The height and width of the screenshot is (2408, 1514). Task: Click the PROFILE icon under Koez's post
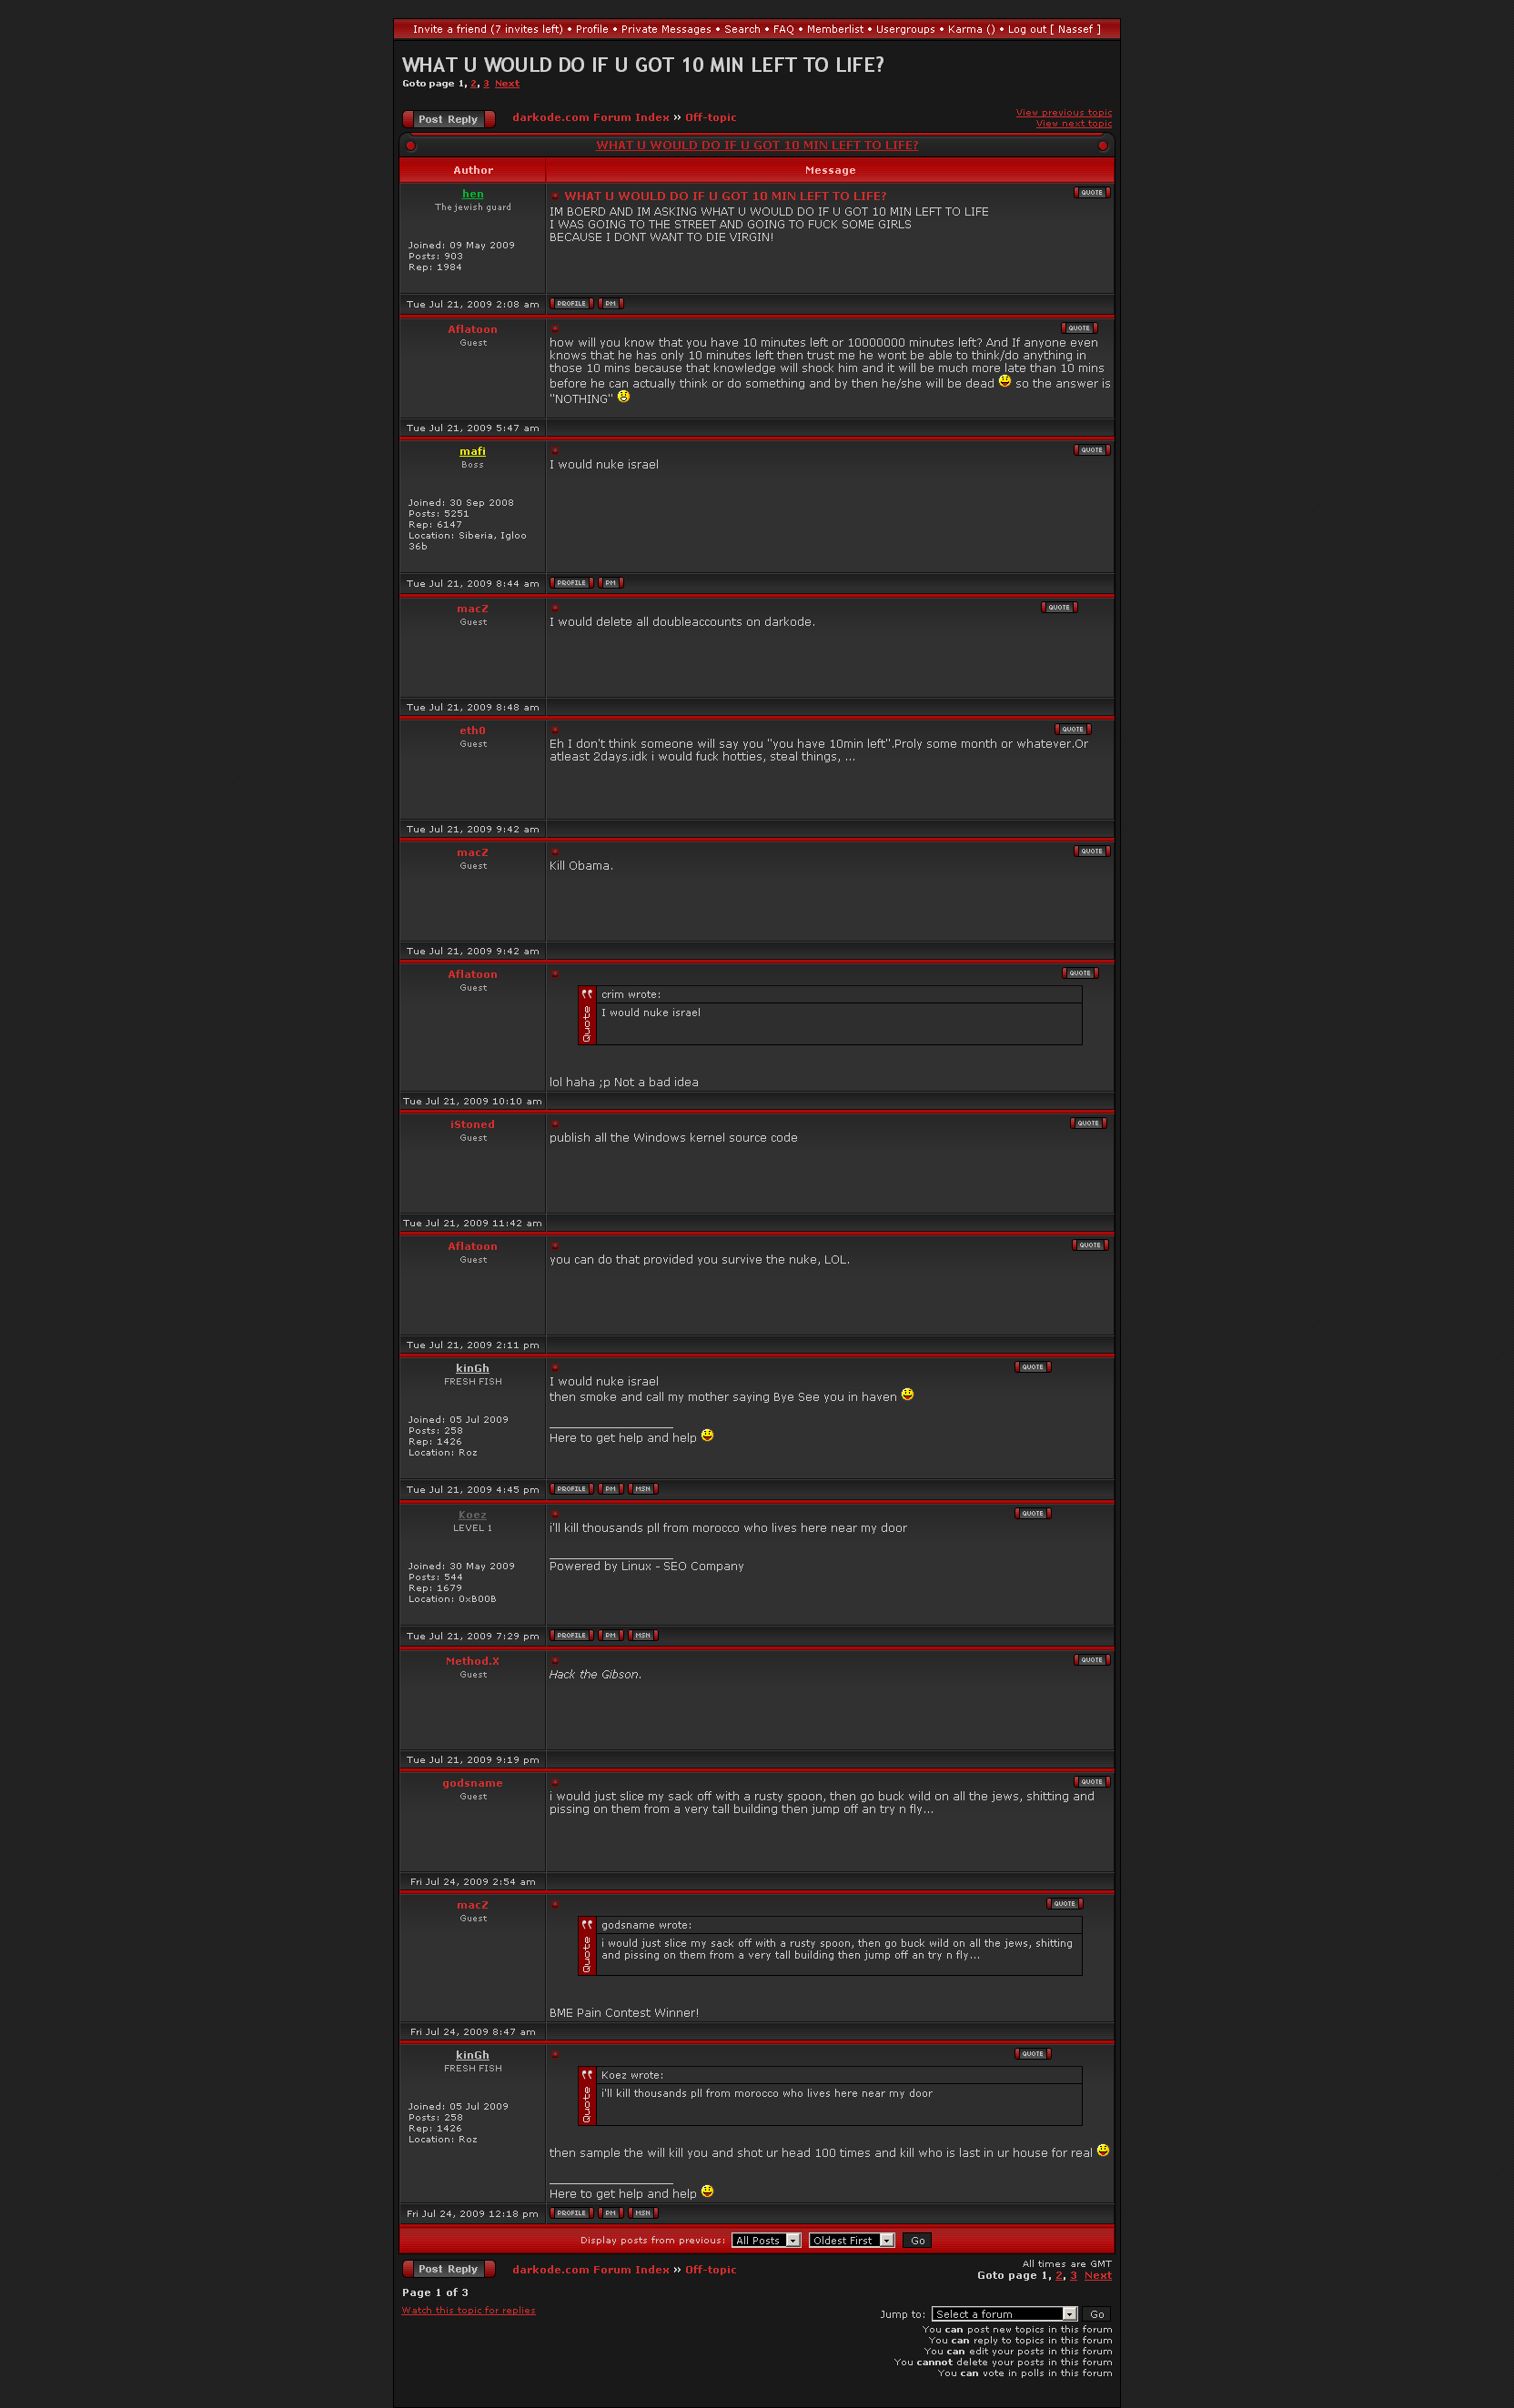[x=571, y=1636]
